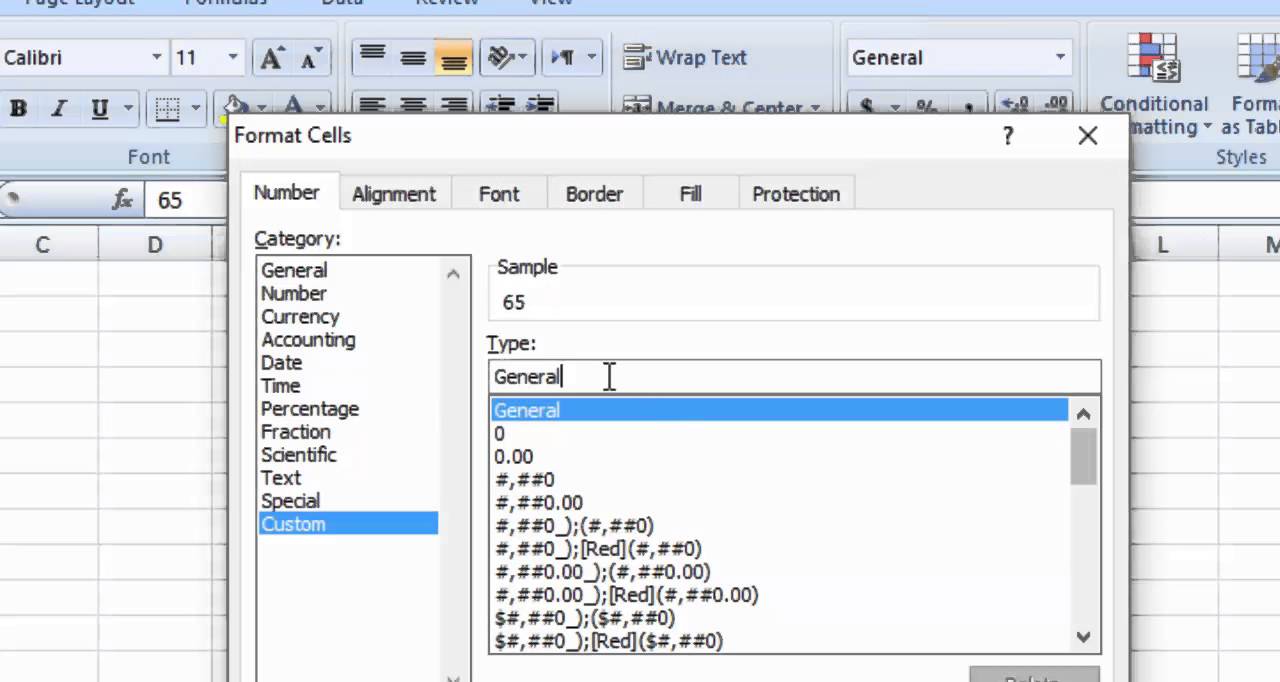Select Custom in the Category list

click(x=348, y=524)
